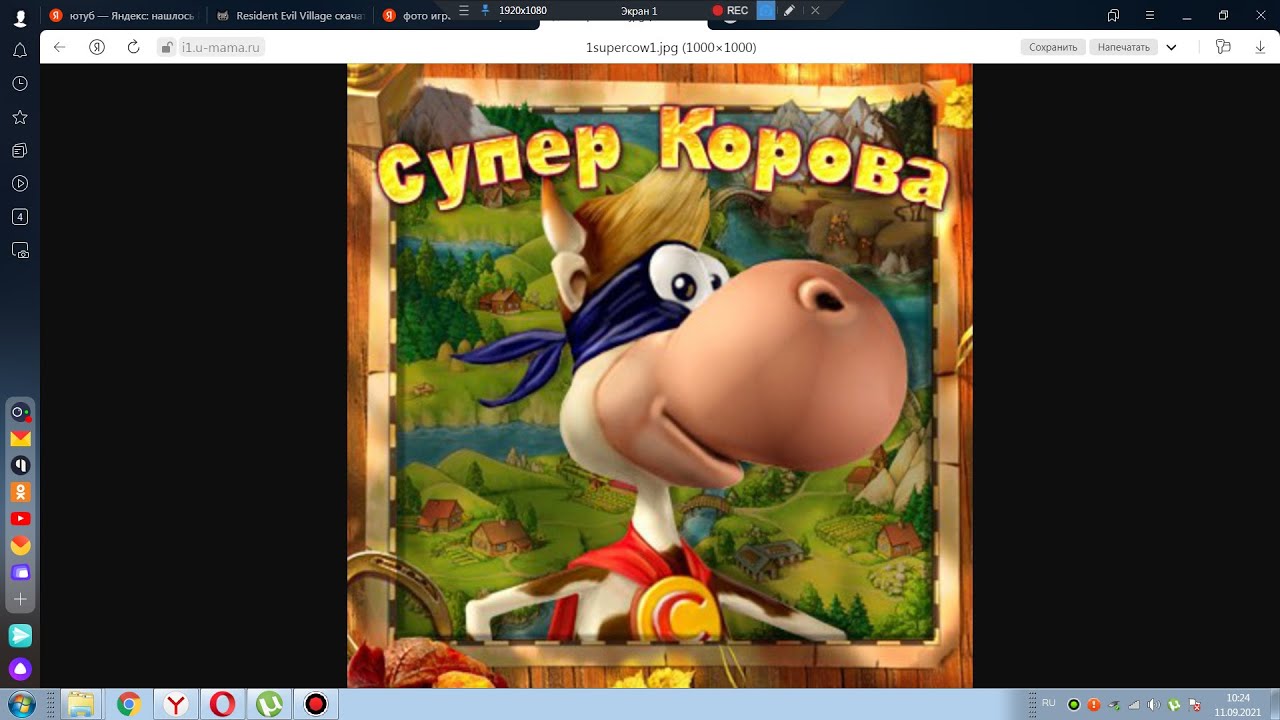This screenshot has width=1280, height=720.
Task: Click recorder pin icon
Action: click(x=486, y=10)
